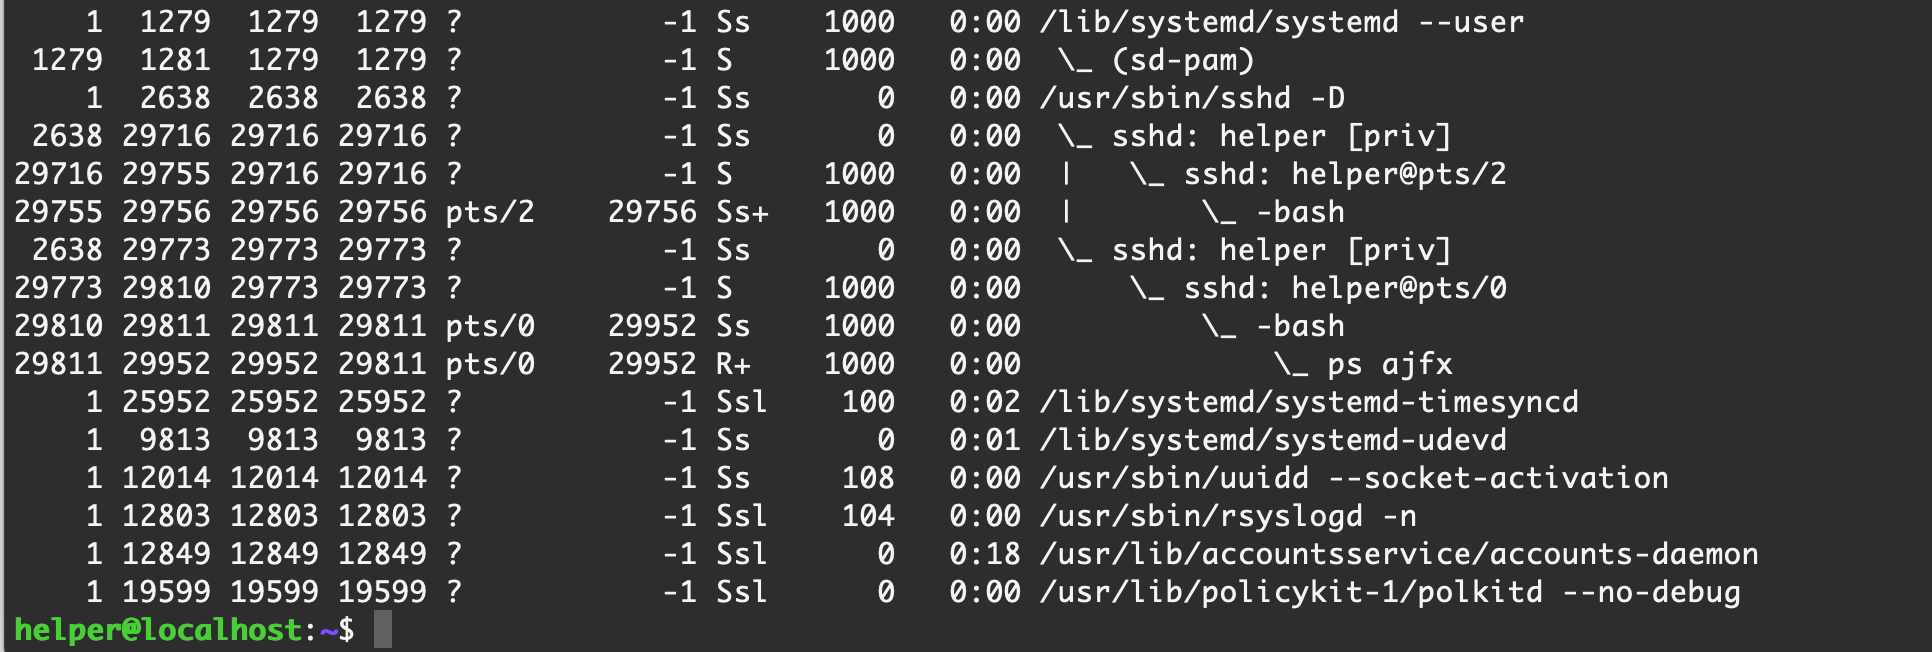Click the helper@localhost prompt text
The width and height of the screenshot is (1932, 652).
pos(158,630)
